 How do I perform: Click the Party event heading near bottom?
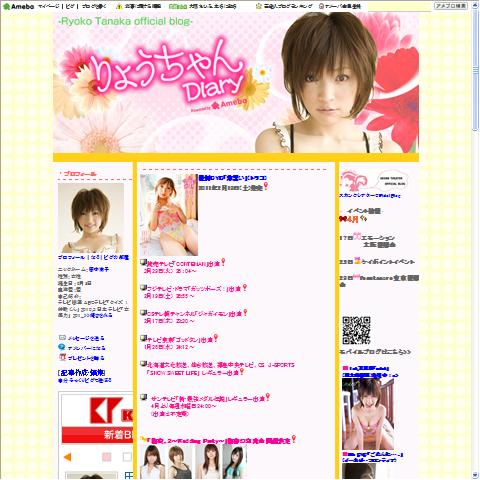(218, 441)
